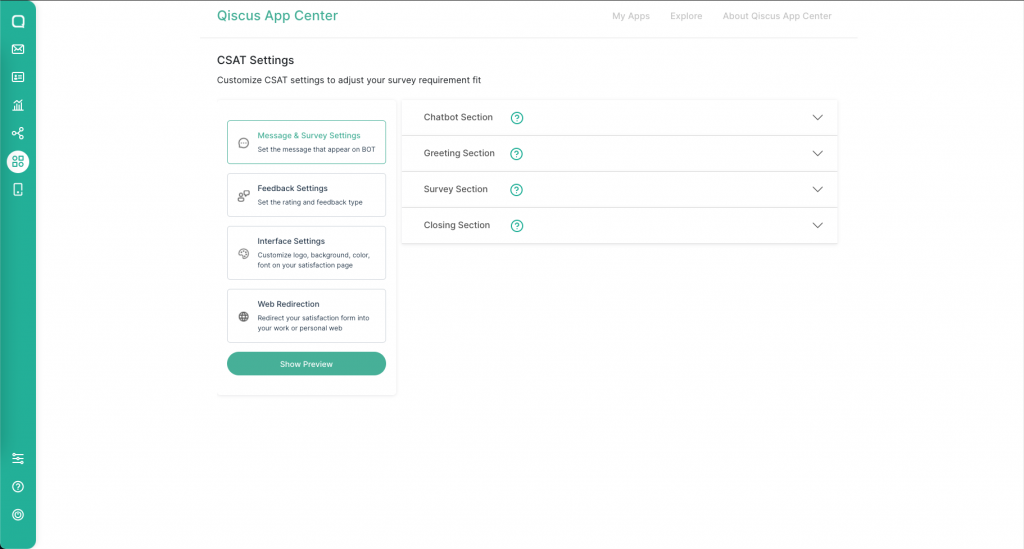The image size is (1024, 549).
Task: Click the Chatbot Section label
Action: coord(458,117)
